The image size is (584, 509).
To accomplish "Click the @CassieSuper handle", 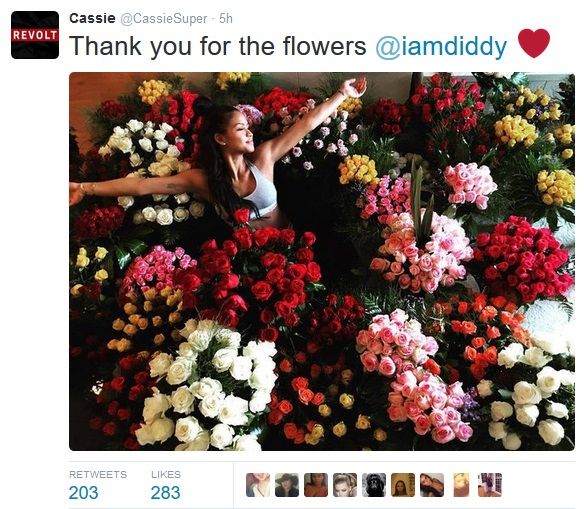I will (164, 19).
